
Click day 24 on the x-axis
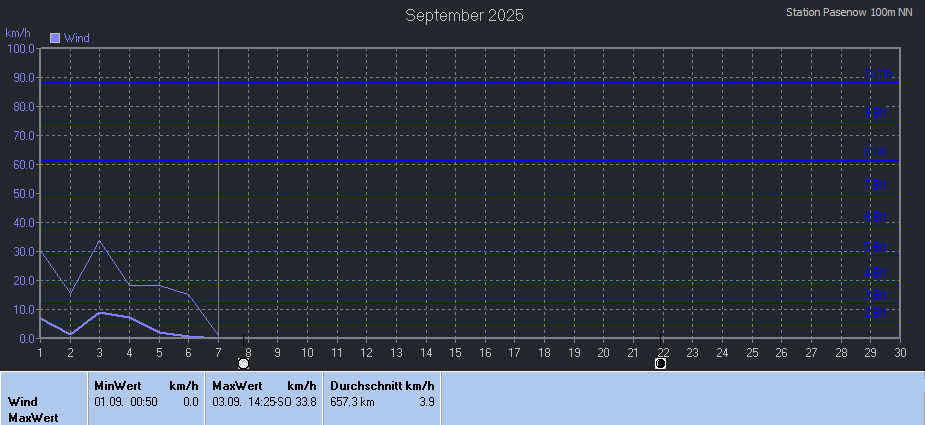pyautogui.click(x=722, y=352)
